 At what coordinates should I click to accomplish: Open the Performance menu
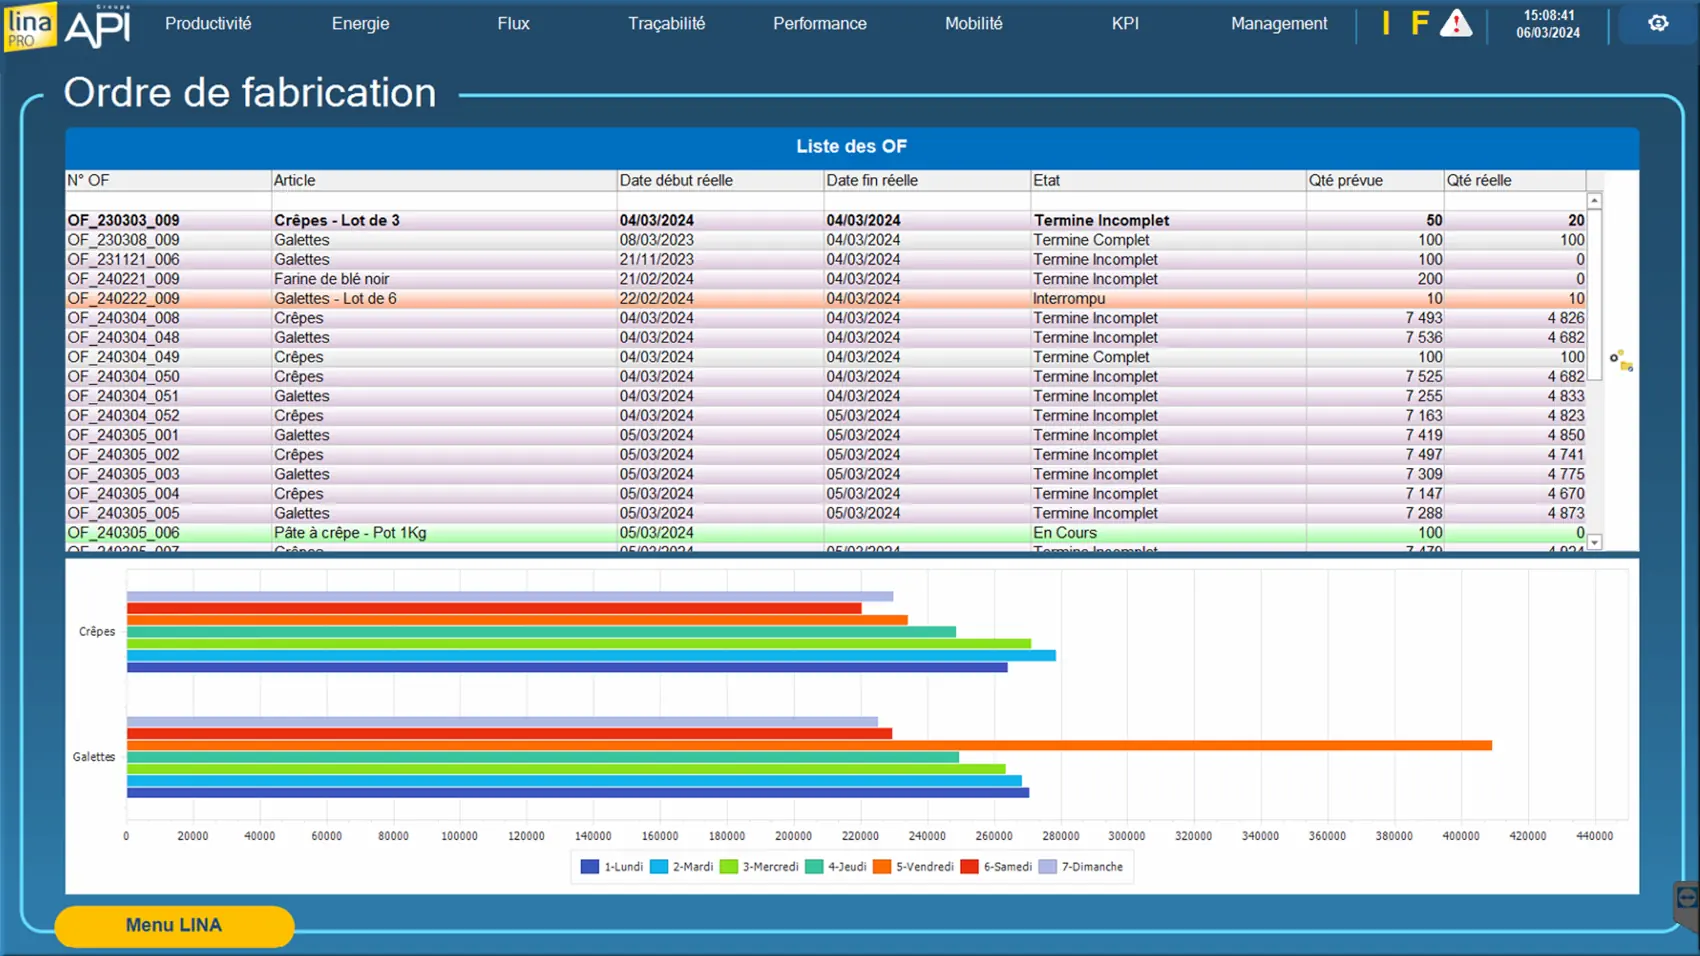tap(819, 23)
